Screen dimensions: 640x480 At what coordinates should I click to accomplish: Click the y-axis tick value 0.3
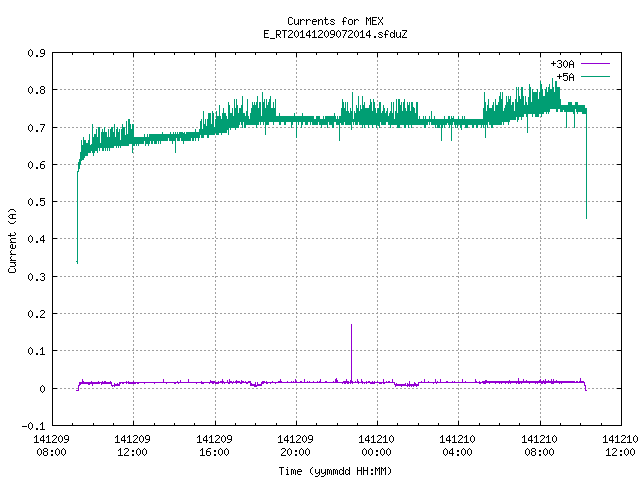pos(36,277)
